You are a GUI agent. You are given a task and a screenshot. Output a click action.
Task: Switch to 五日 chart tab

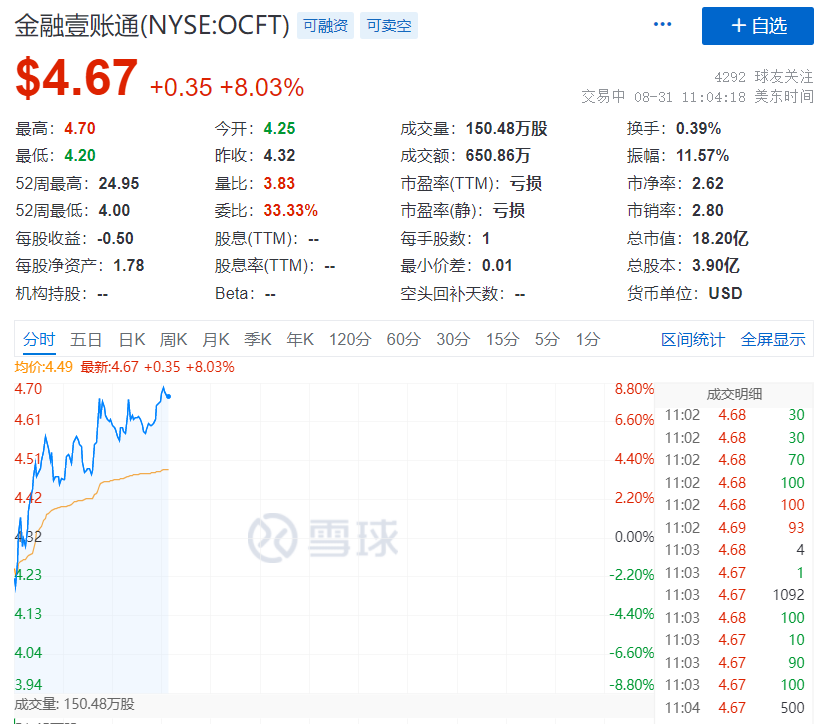86,340
